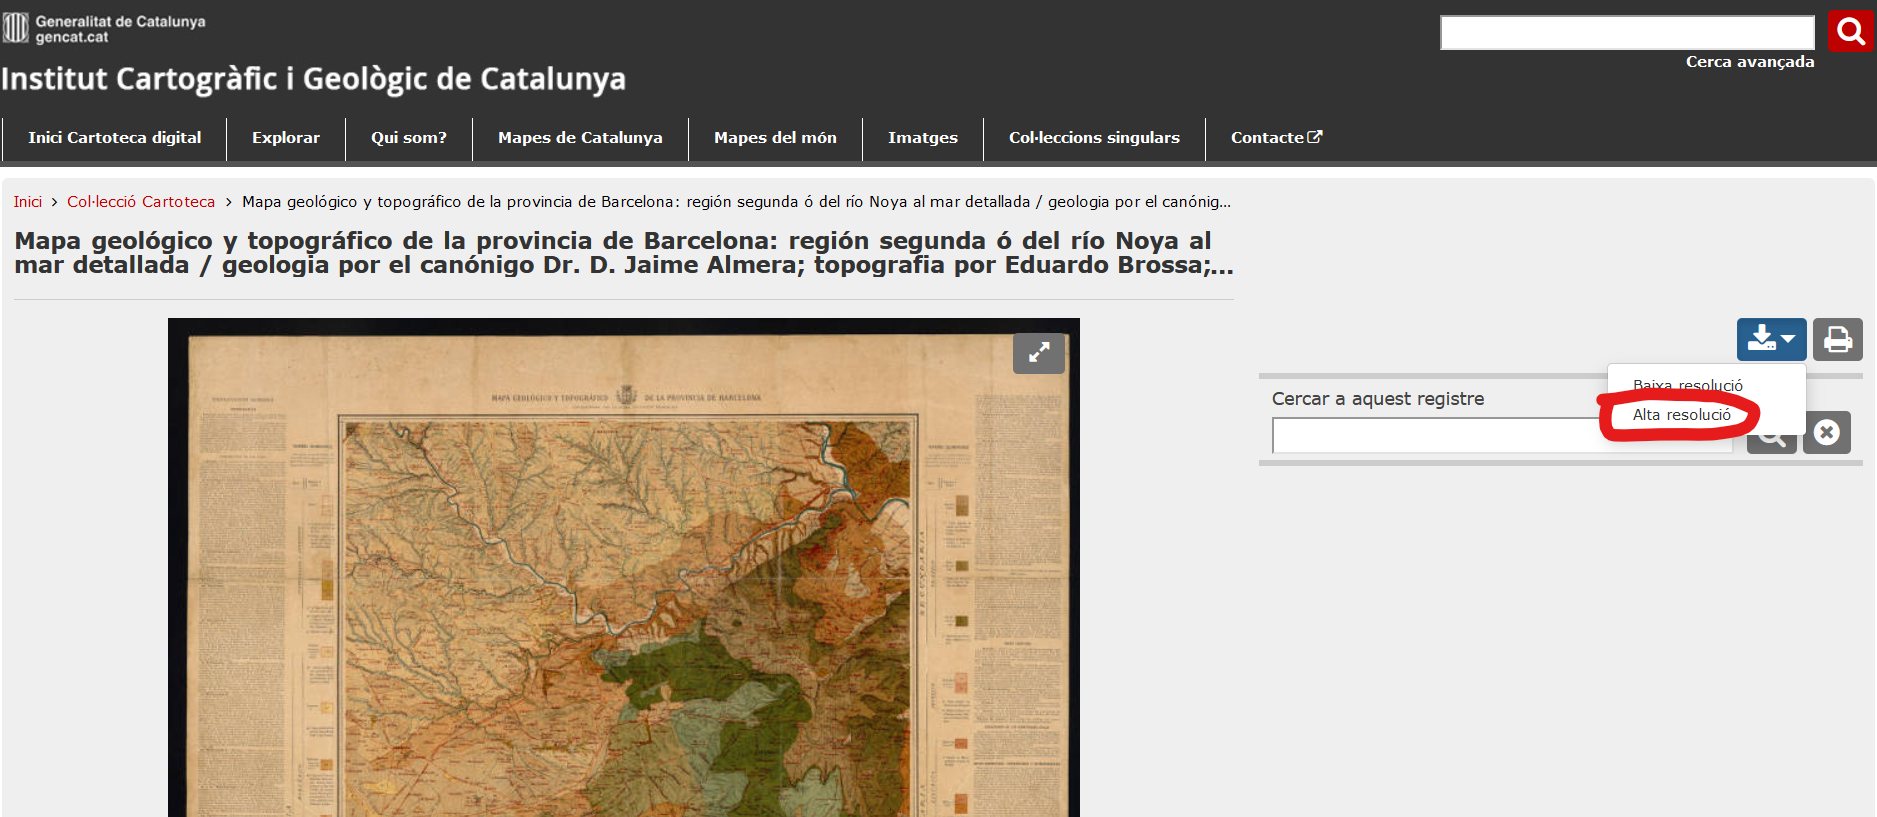1877x817 pixels.
Task: Select Baixa resolució download option
Action: [x=1687, y=385]
